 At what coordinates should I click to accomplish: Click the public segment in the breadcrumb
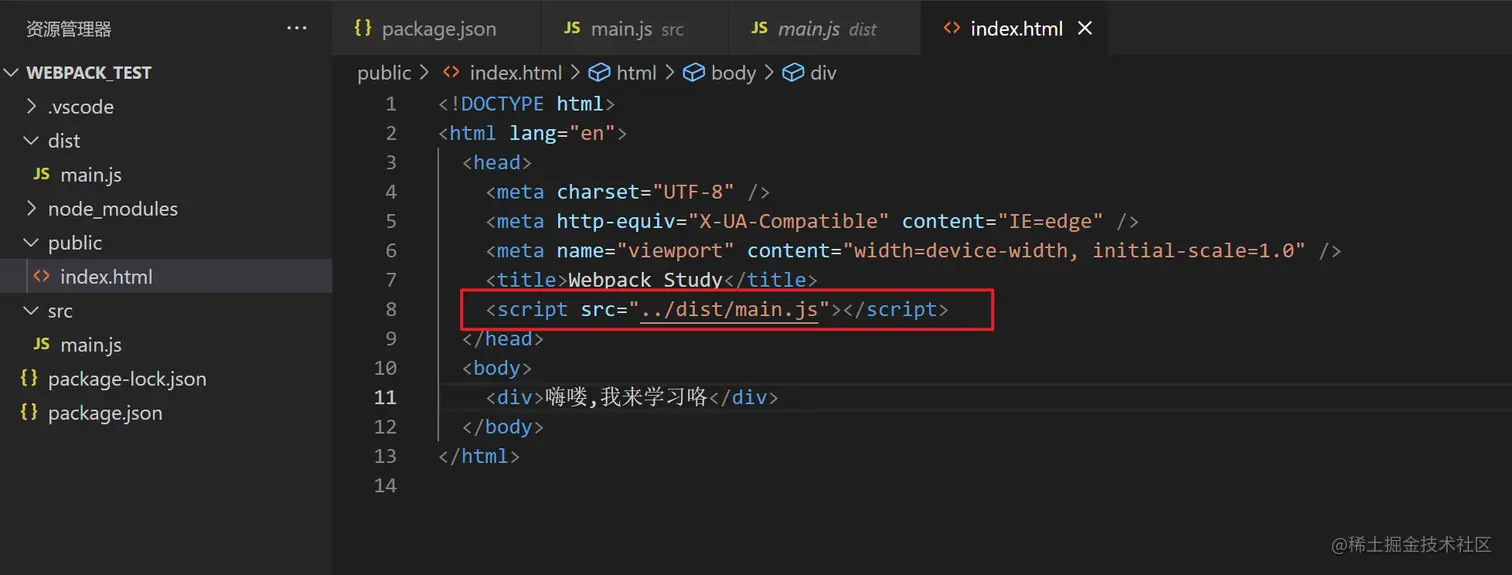coord(384,73)
